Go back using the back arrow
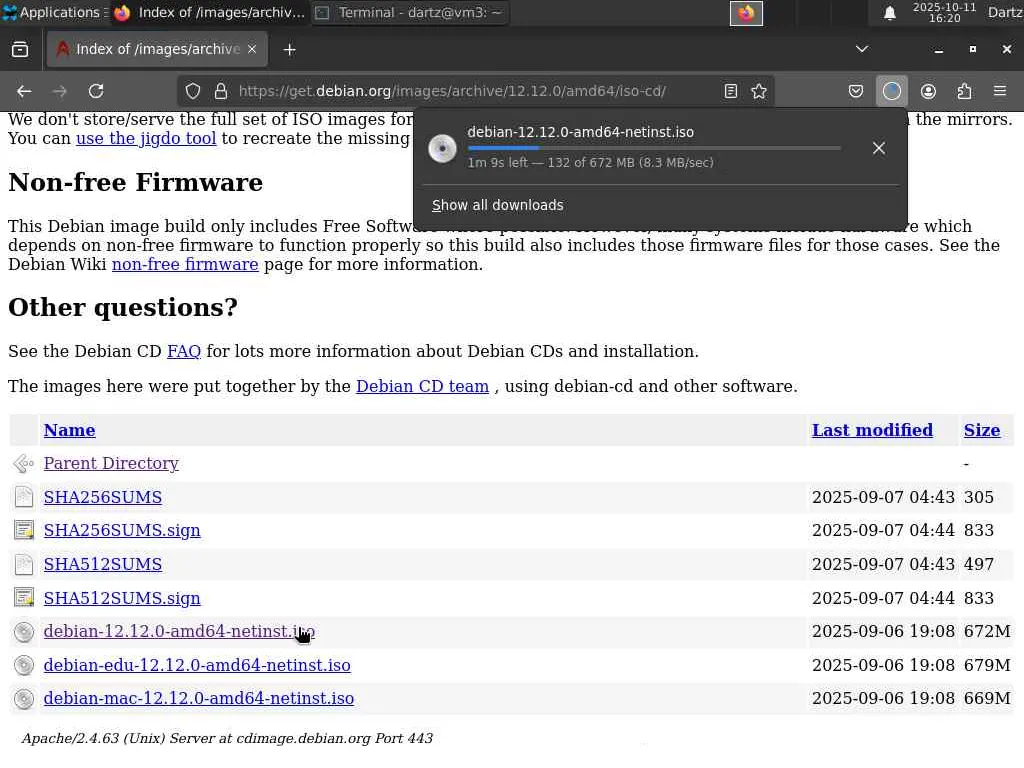1024x768 pixels. click(24, 91)
